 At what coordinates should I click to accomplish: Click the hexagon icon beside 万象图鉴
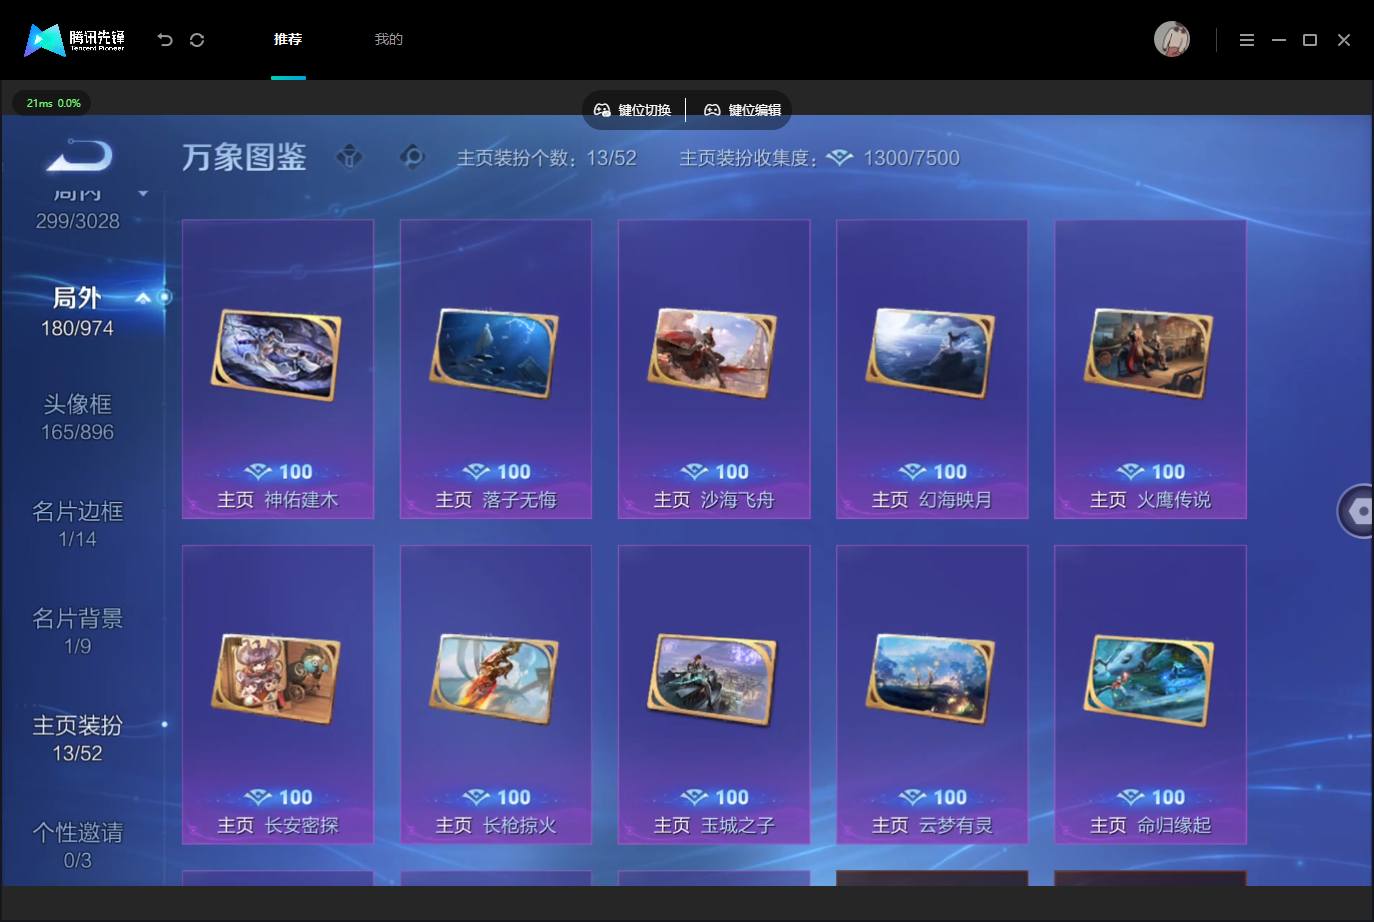[412, 157]
